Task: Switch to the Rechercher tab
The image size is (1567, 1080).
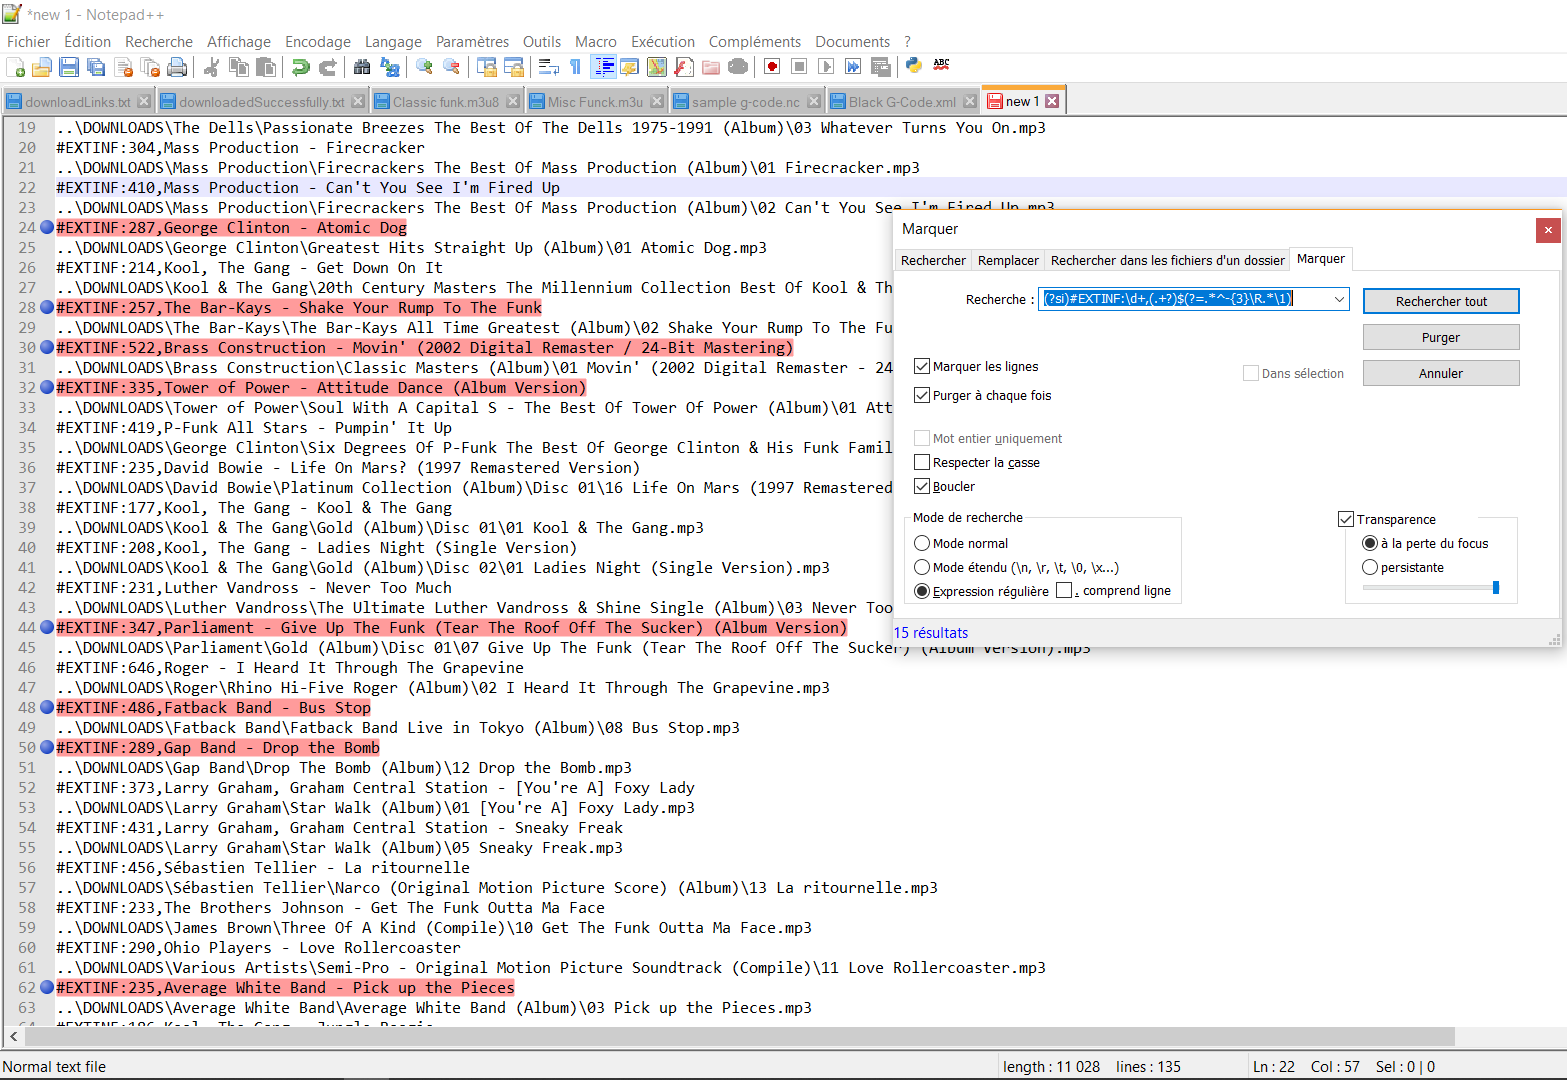Action: click(x=933, y=261)
